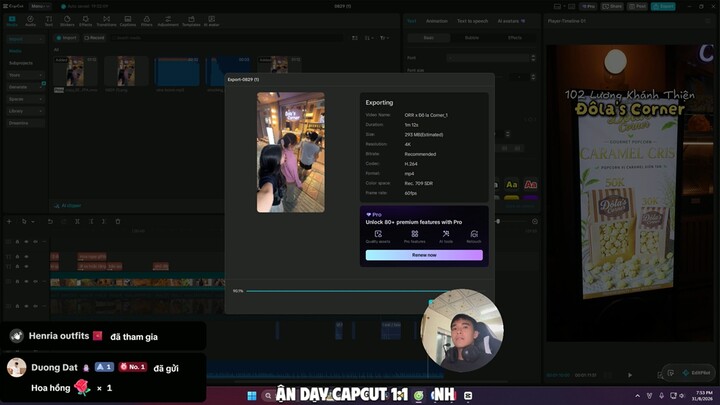
Task: Click the Search media input field
Action: click(227, 38)
